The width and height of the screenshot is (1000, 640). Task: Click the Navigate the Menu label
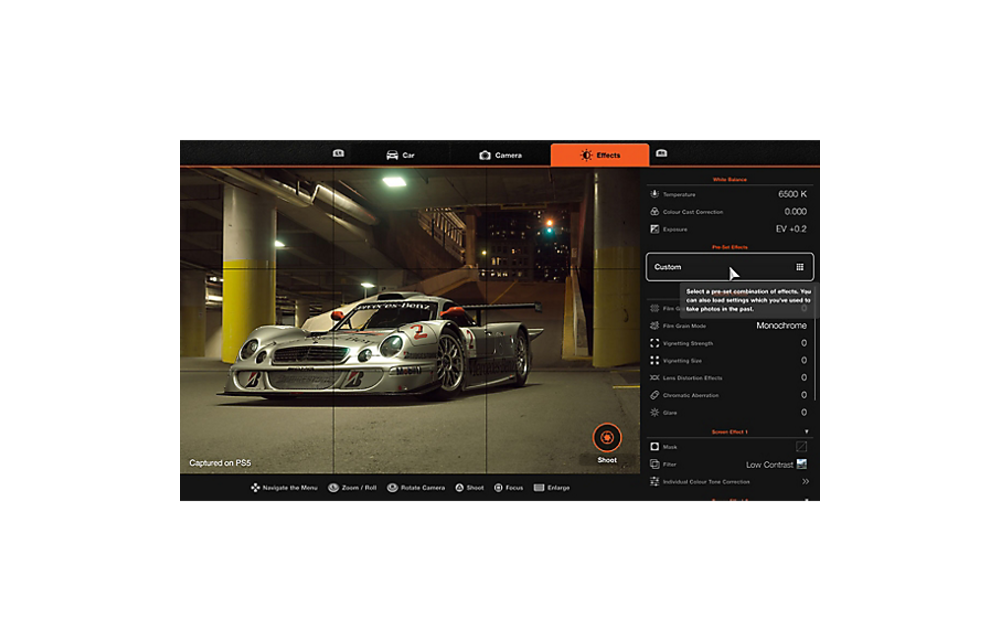pyautogui.click(x=290, y=488)
